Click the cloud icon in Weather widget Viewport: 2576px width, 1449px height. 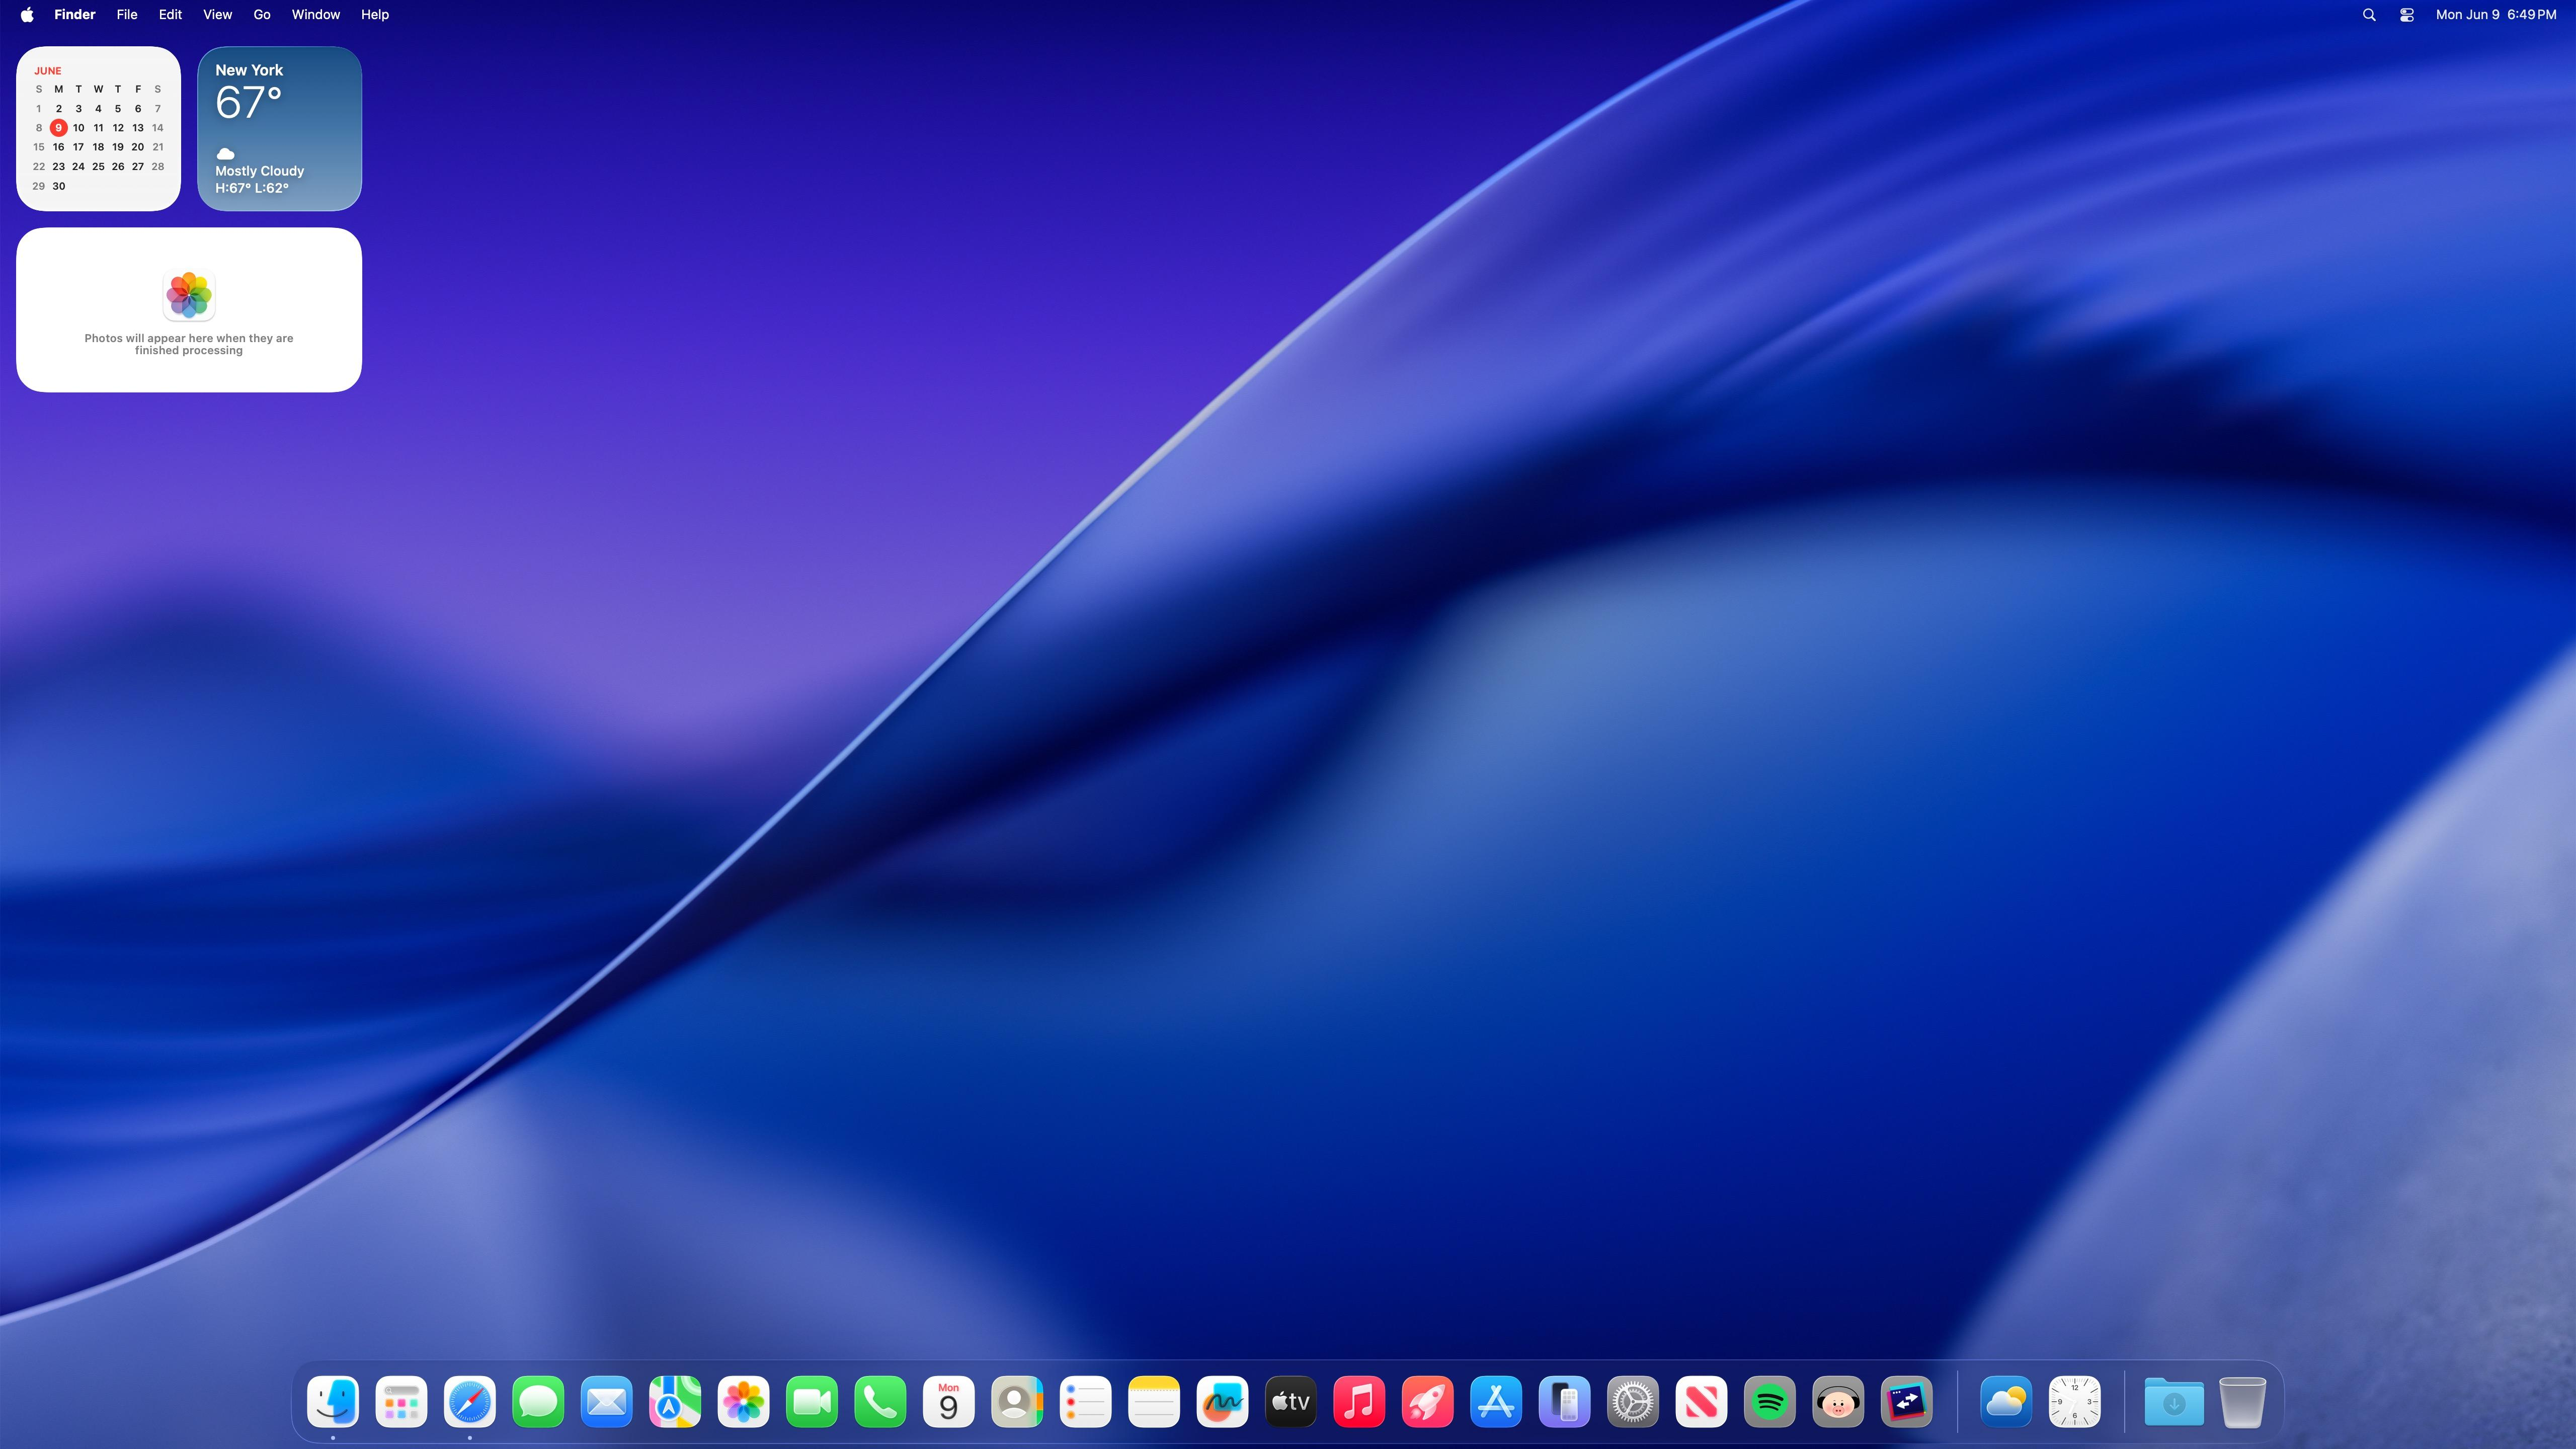coord(226,153)
